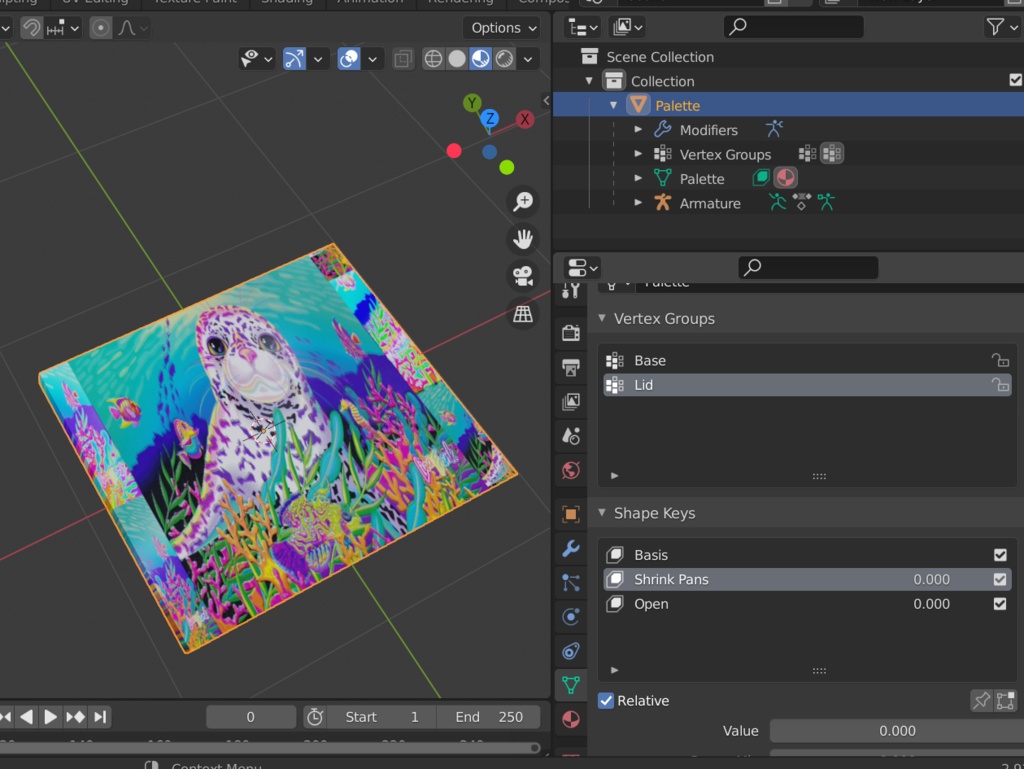This screenshot has height=769, width=1024.
Task: Toggle lock on Lid vertex group
Action: tap(1000, 384)
